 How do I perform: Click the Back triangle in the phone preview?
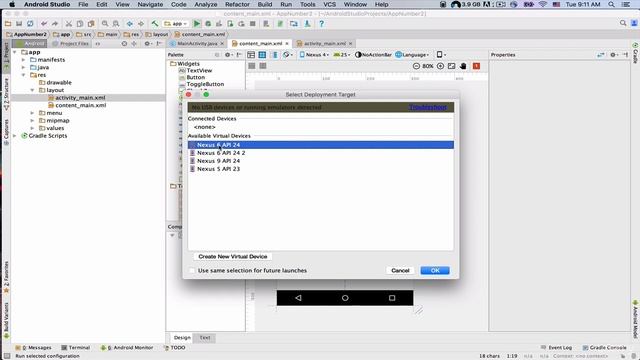298,298
